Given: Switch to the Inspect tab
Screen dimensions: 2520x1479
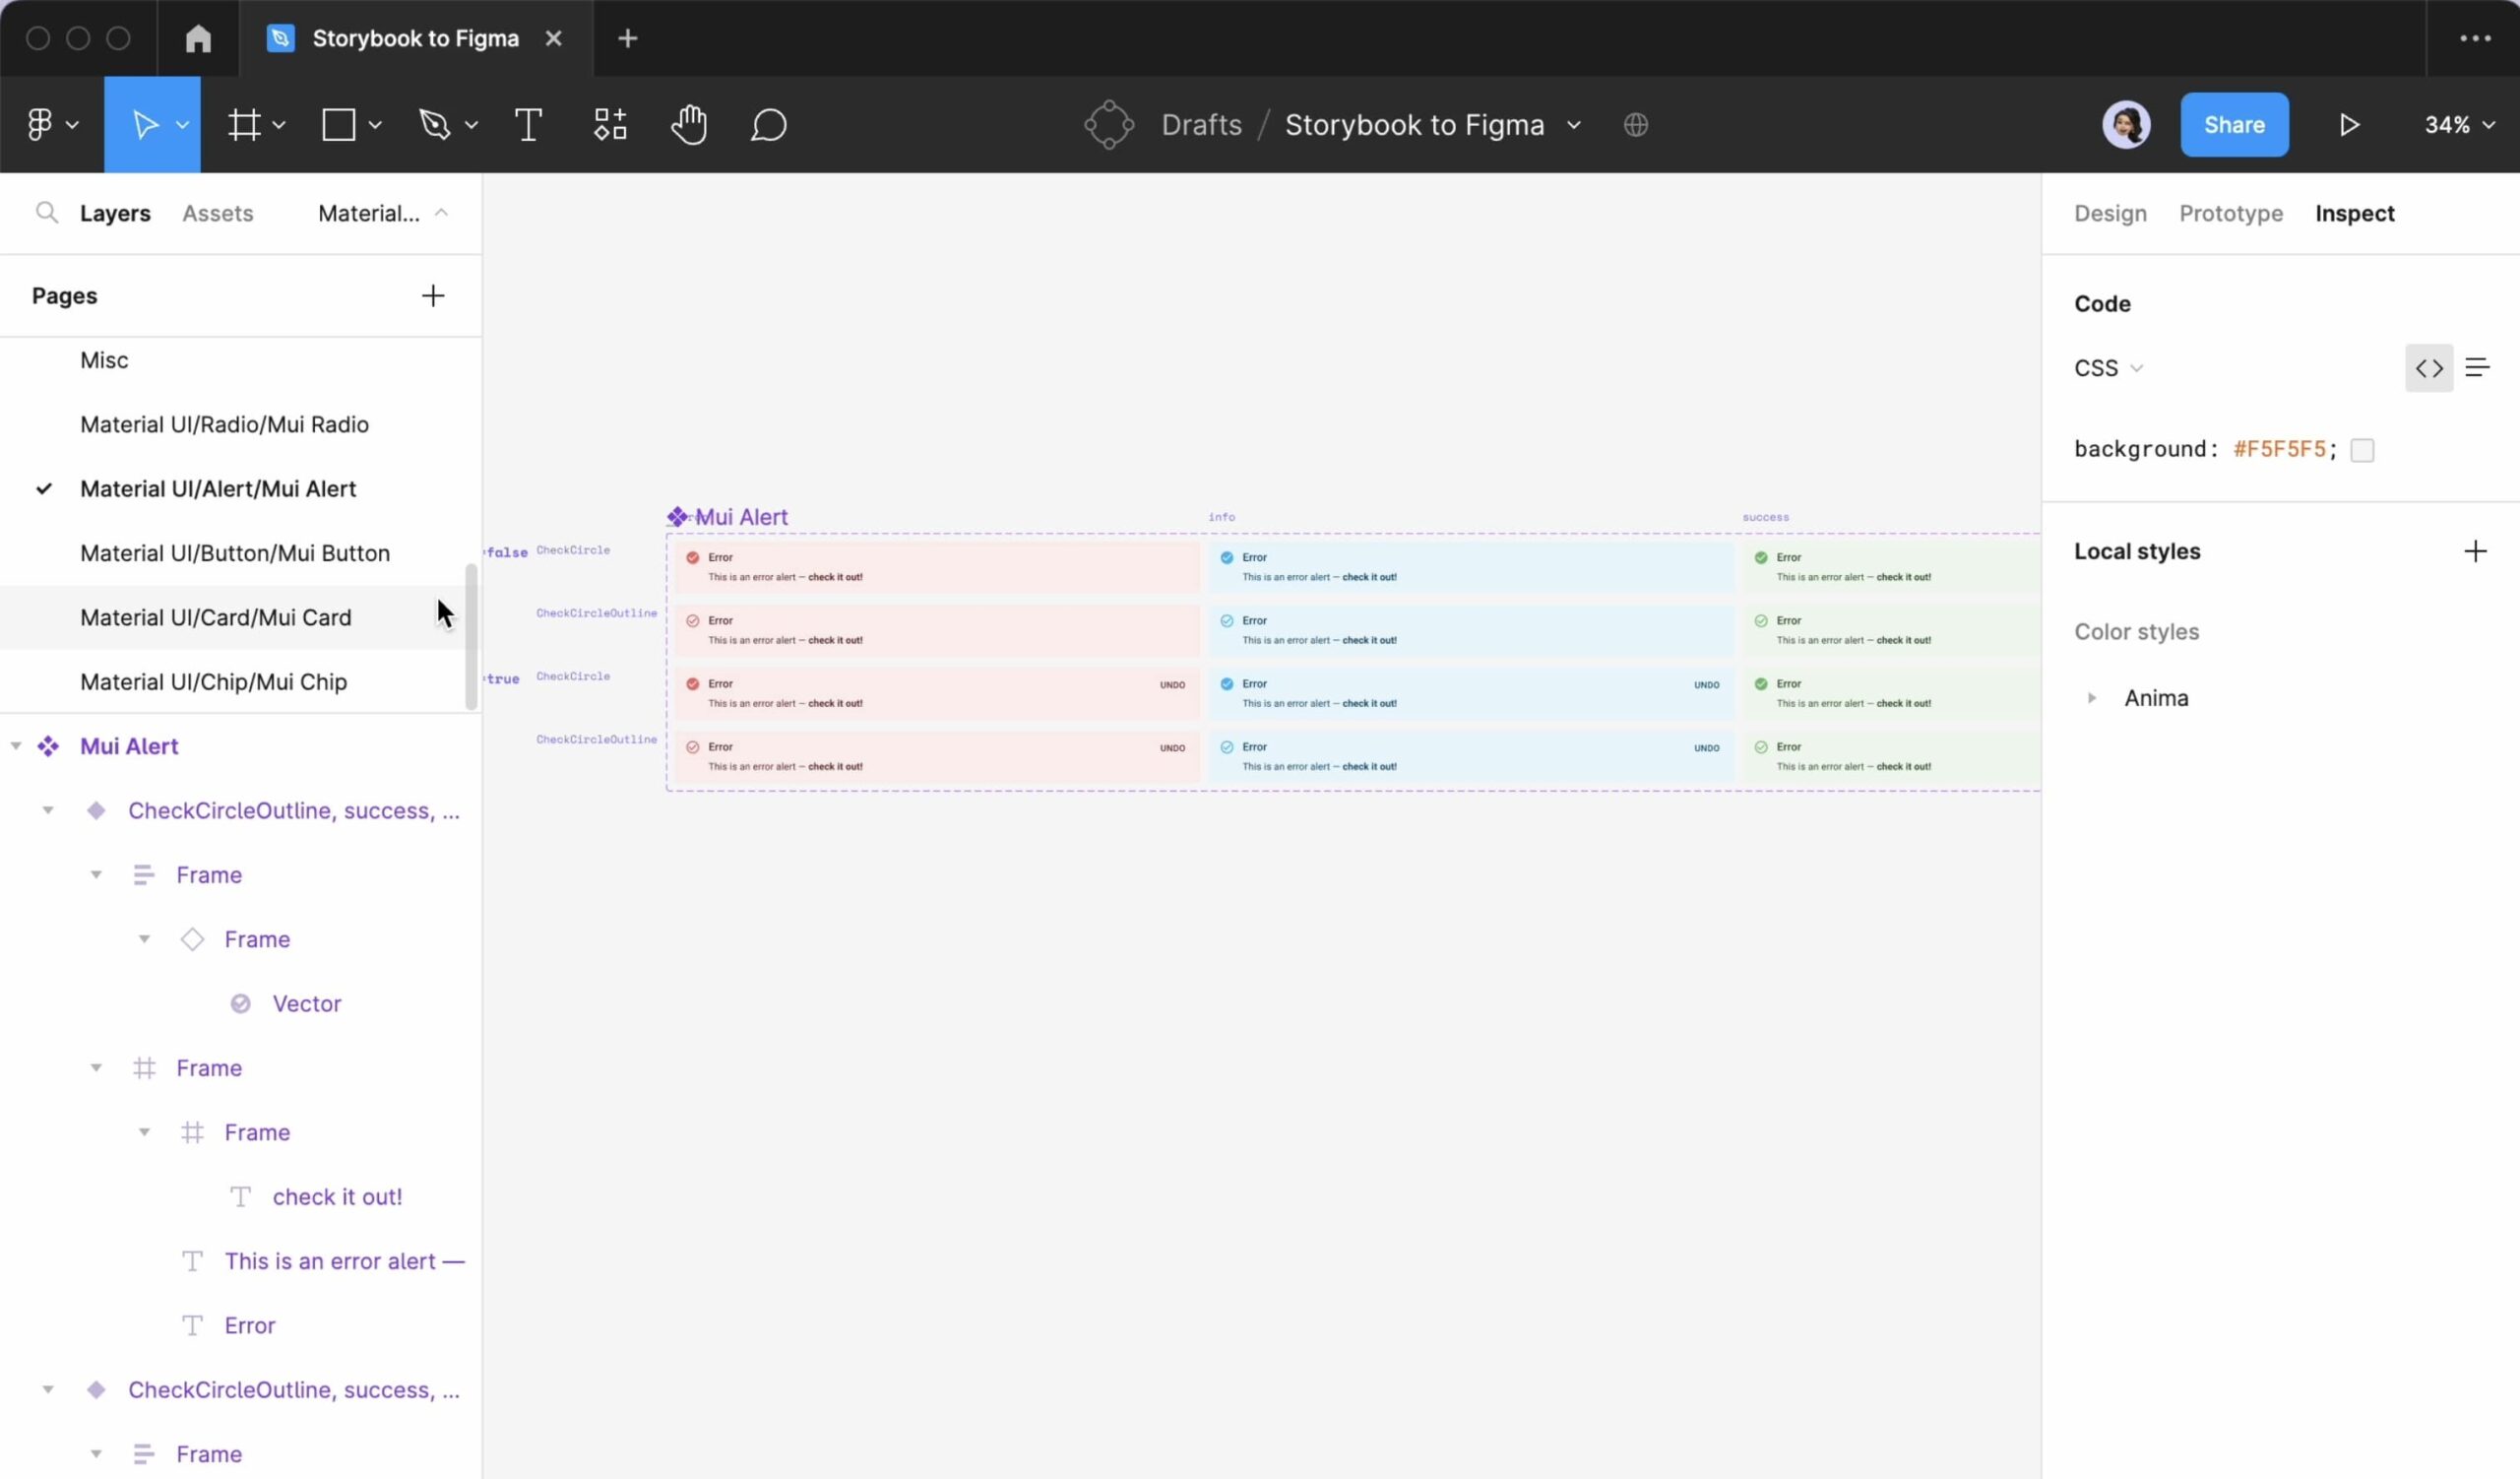Looking at the screenshot, I should click(x=2357, y=212).
